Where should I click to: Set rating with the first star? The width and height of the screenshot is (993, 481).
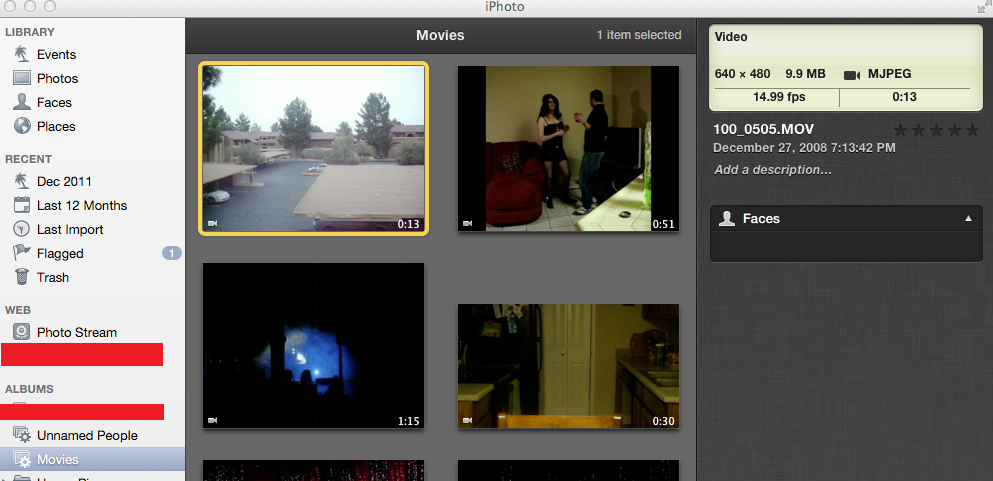click(901, 130)
